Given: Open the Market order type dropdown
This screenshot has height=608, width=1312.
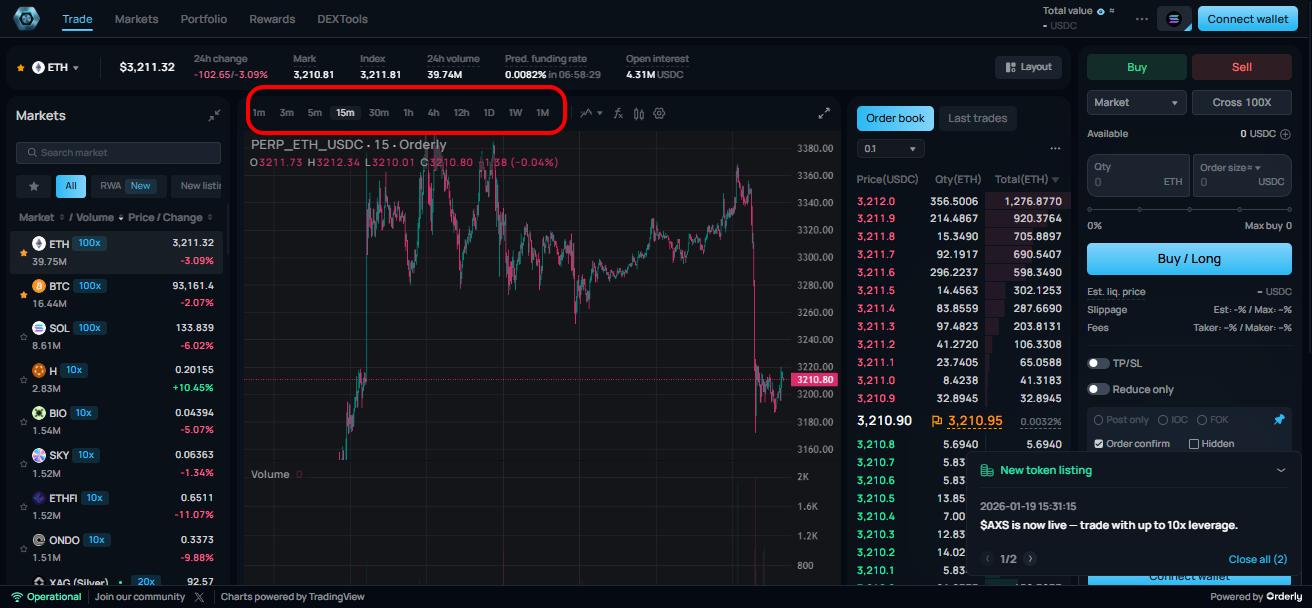Looking at the screenshot, I should [1137, 103].
